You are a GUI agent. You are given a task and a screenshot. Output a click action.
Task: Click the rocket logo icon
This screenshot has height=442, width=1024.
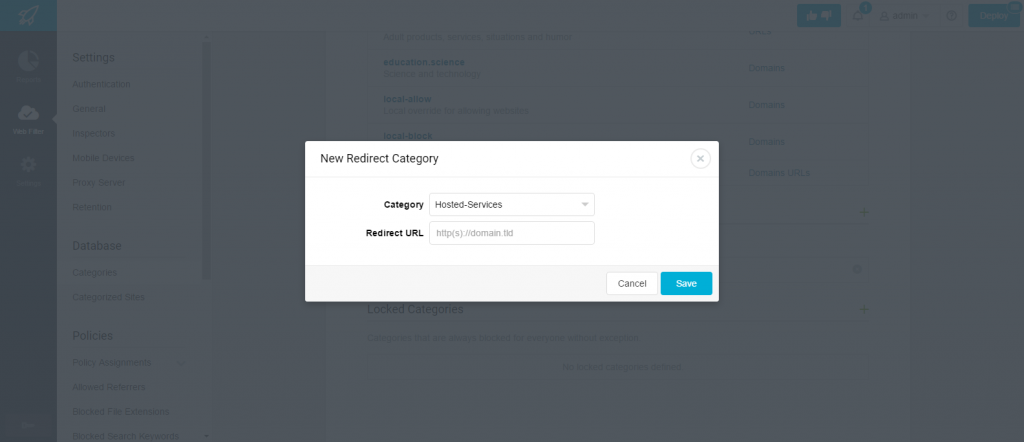(28, 16)
